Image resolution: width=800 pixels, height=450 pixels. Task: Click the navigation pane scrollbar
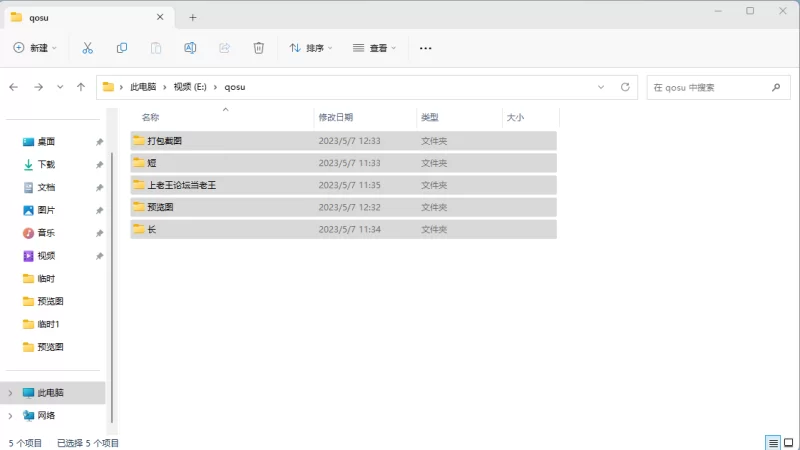112,280
